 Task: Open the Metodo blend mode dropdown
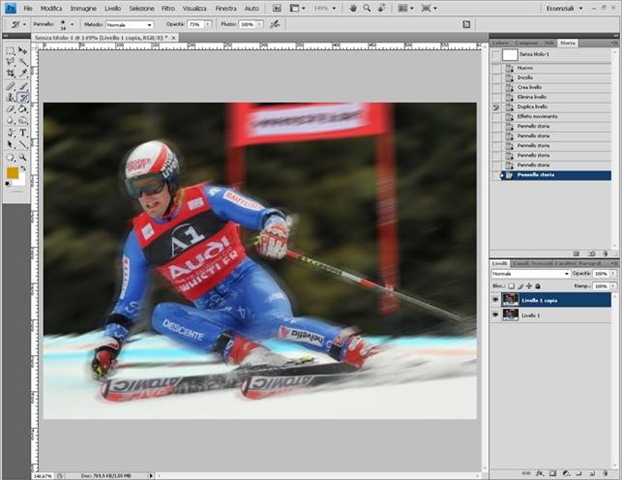[x=129, y=25]
